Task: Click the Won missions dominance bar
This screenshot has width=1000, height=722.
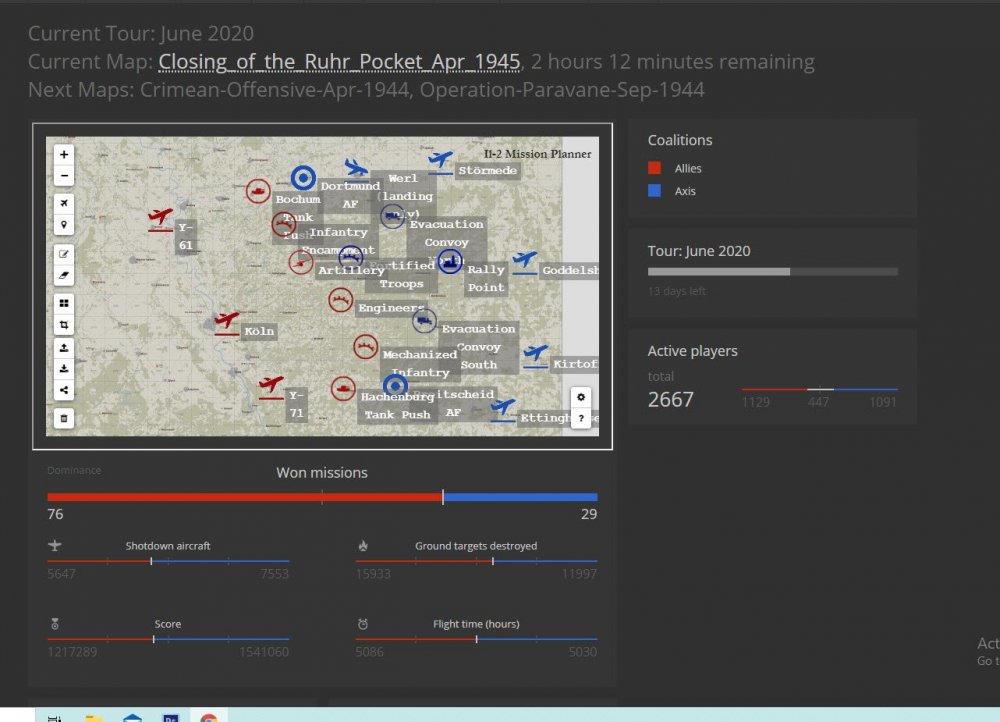Action: 322,497
